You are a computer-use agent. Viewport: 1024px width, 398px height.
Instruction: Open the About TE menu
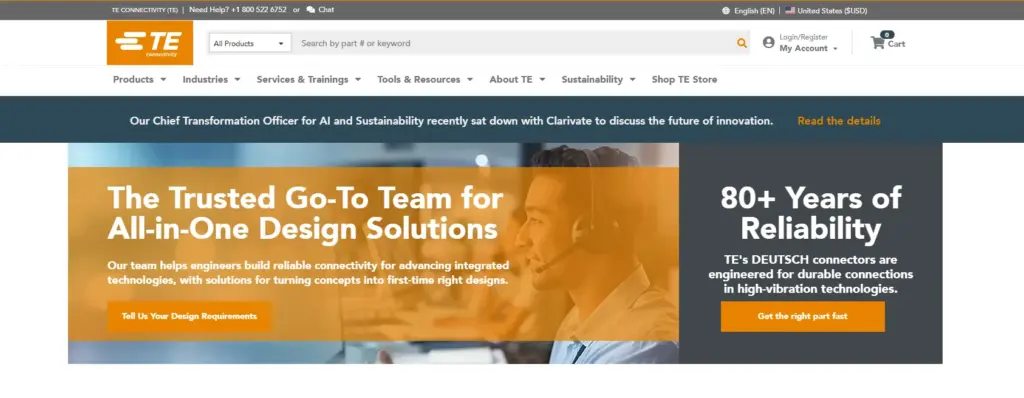coord(517,79)
